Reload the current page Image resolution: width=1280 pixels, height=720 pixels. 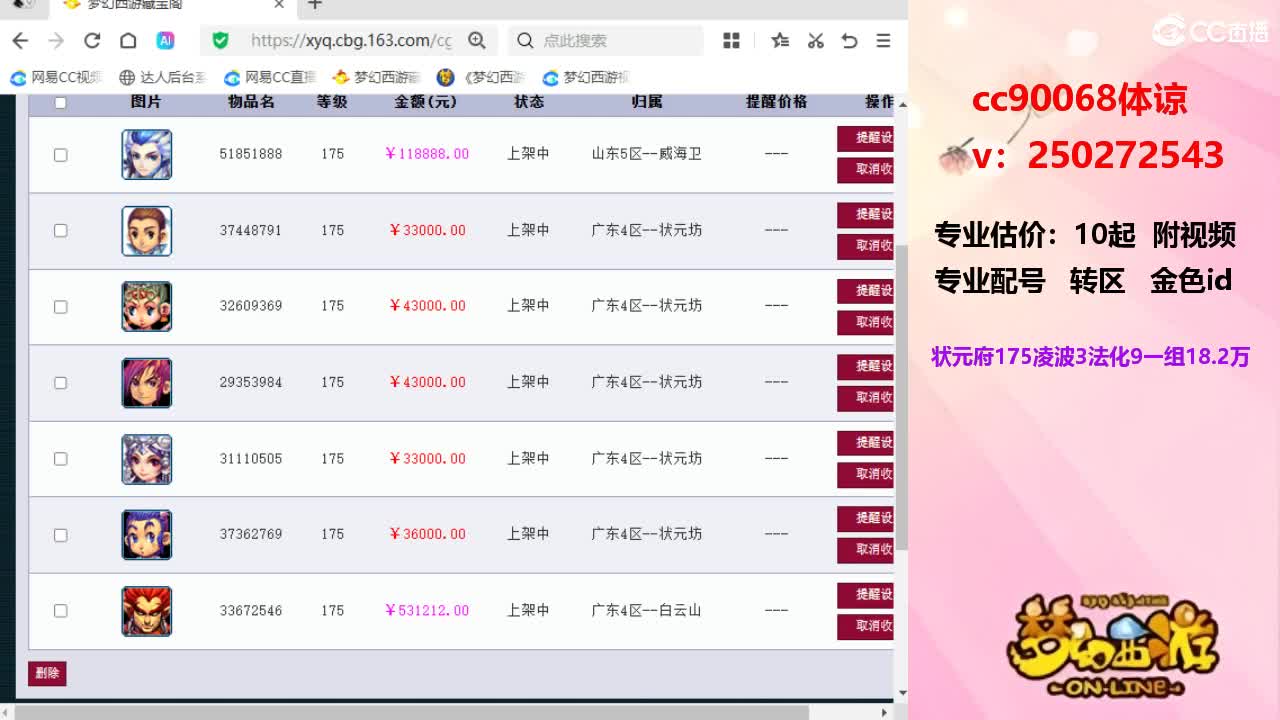click(x=92, y=41)
